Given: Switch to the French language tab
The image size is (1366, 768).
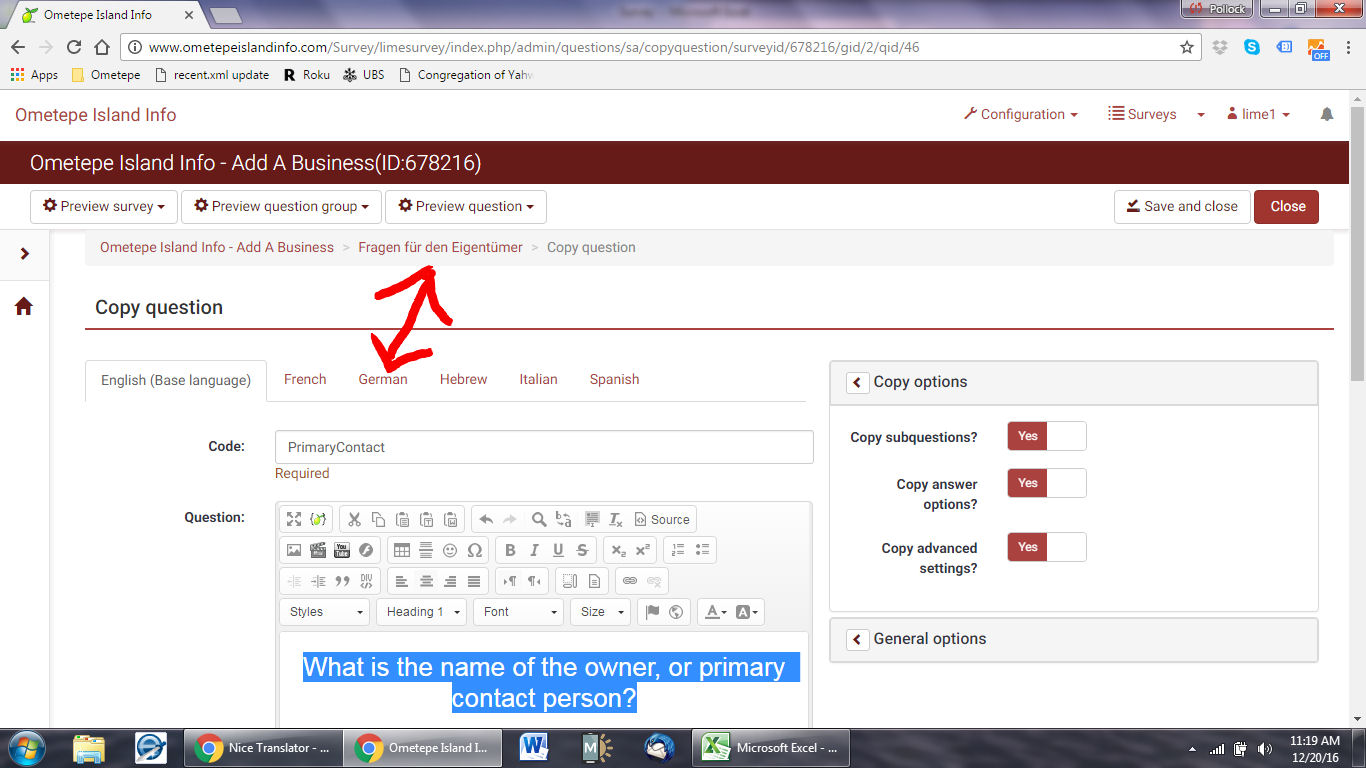Looking at the screenshot, I should pyautogui.click(x=305, y=380).
